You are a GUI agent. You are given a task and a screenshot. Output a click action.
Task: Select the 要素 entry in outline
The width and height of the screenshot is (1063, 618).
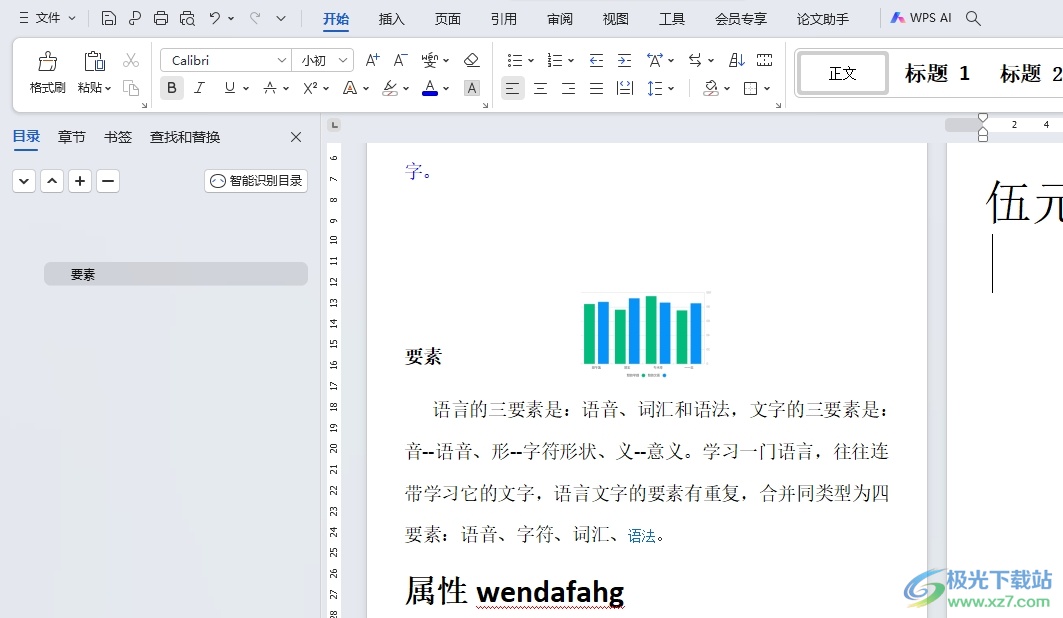(x=176, y=274)
